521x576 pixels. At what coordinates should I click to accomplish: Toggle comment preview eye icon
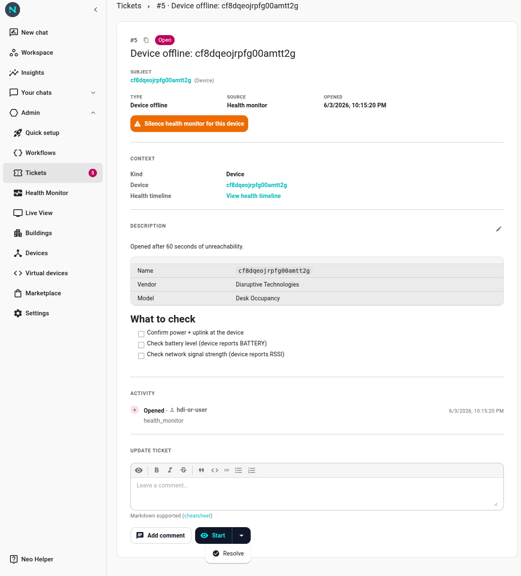(139, 470)
